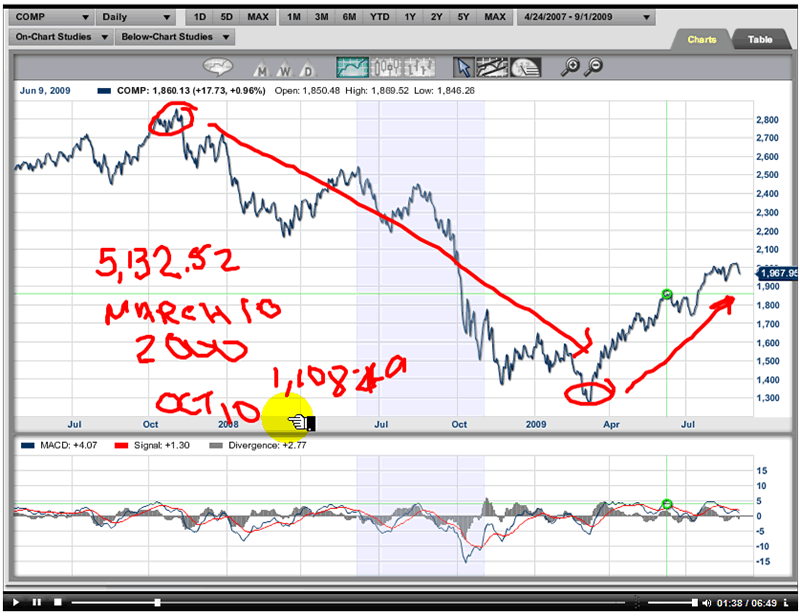This screenshot has width=800, height=616.
Task: Stop the video playback
Action: (x=58, y=603)
